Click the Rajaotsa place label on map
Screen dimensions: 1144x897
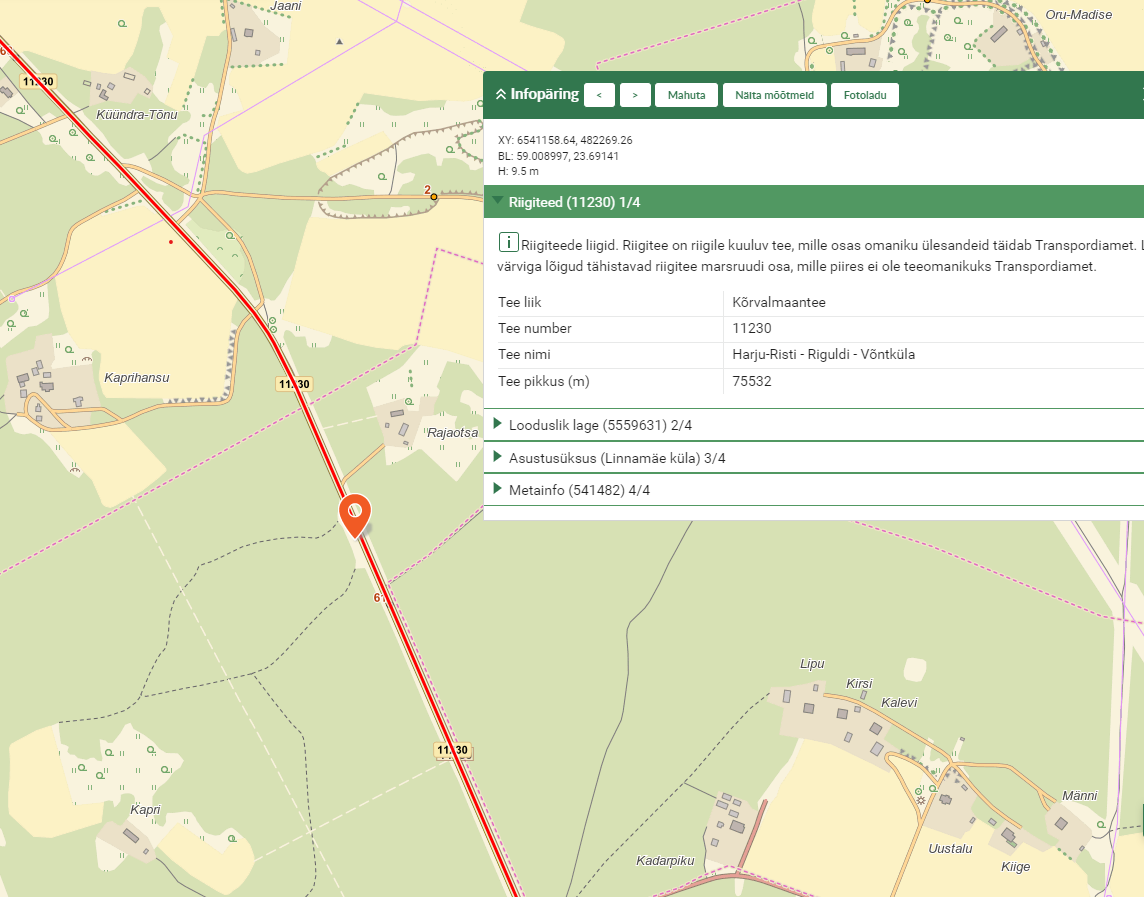[452, 433]
